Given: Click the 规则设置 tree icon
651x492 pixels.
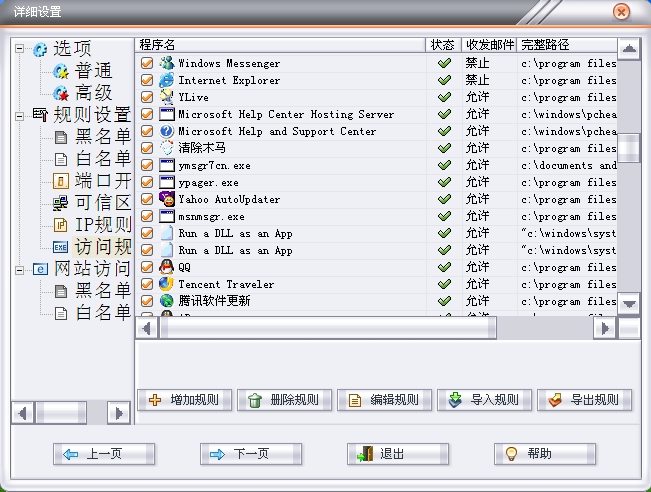Looking at the screenshot, I should tap(40, 115).
